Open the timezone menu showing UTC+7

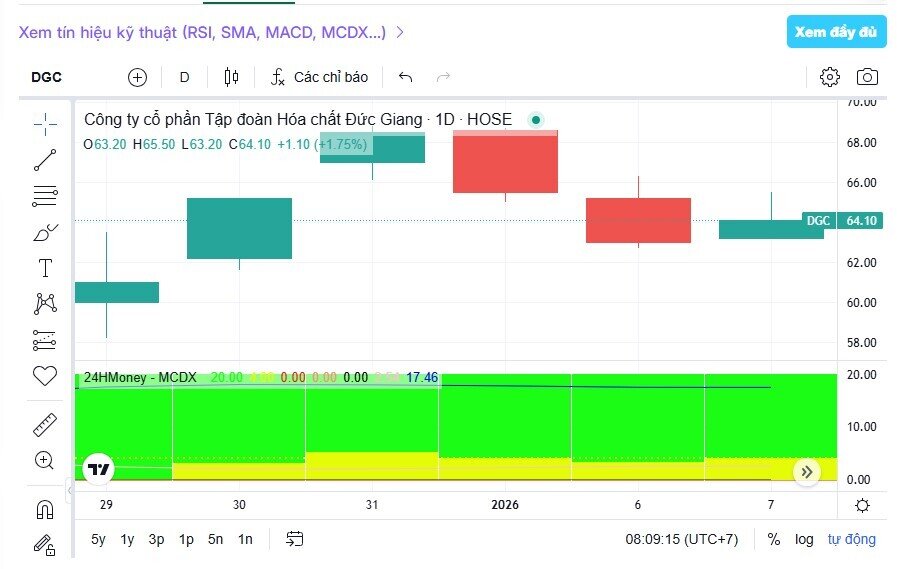(x=681, y=539)
